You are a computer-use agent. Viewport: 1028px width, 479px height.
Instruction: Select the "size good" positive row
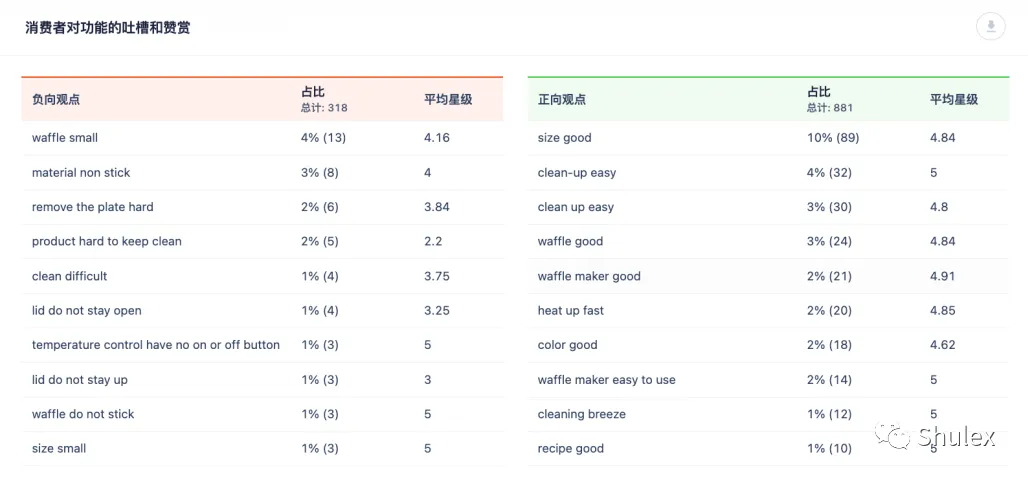pyautogui.click(x=768, y=138)
